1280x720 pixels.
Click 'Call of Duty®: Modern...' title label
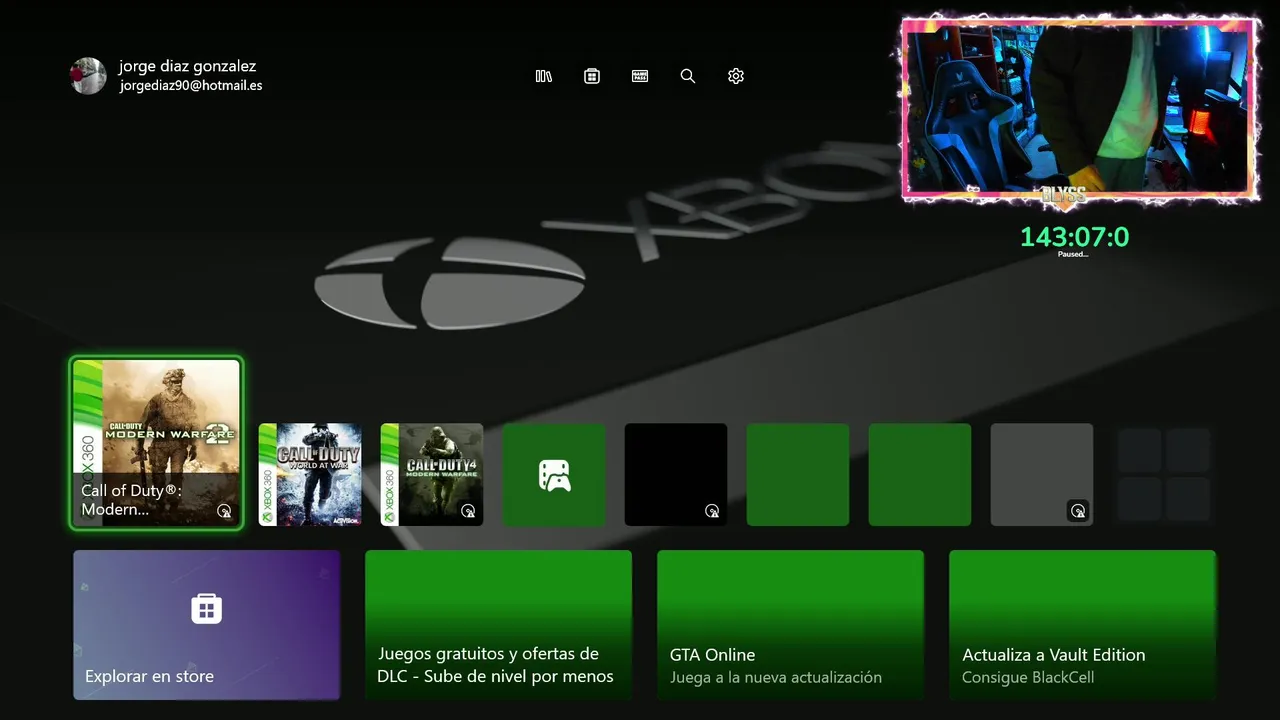(131, 500)
